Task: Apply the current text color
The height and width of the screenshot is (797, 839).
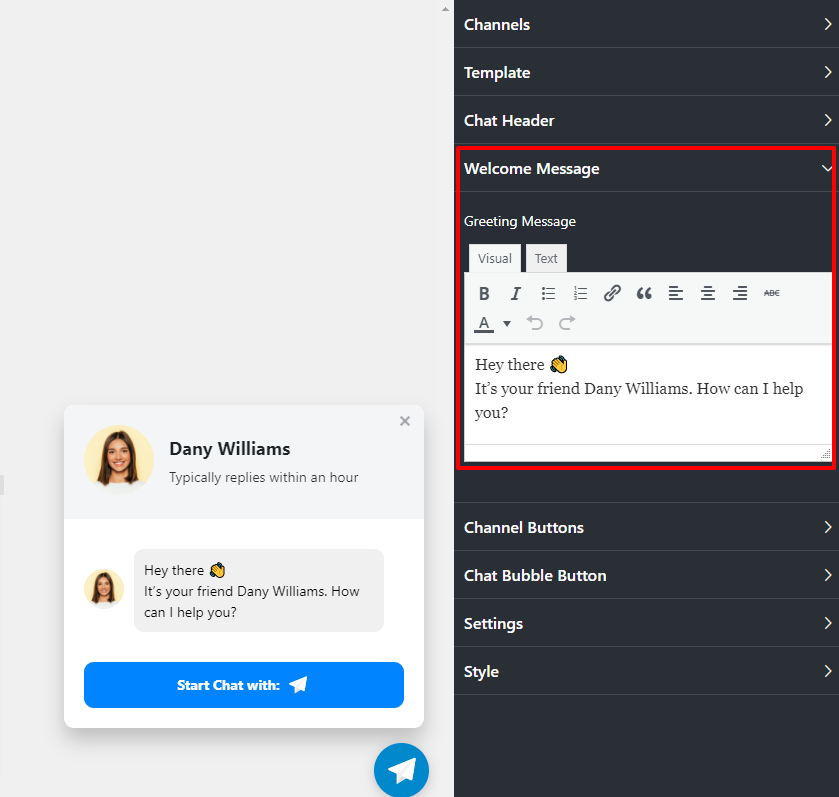Action: [485, 323]
